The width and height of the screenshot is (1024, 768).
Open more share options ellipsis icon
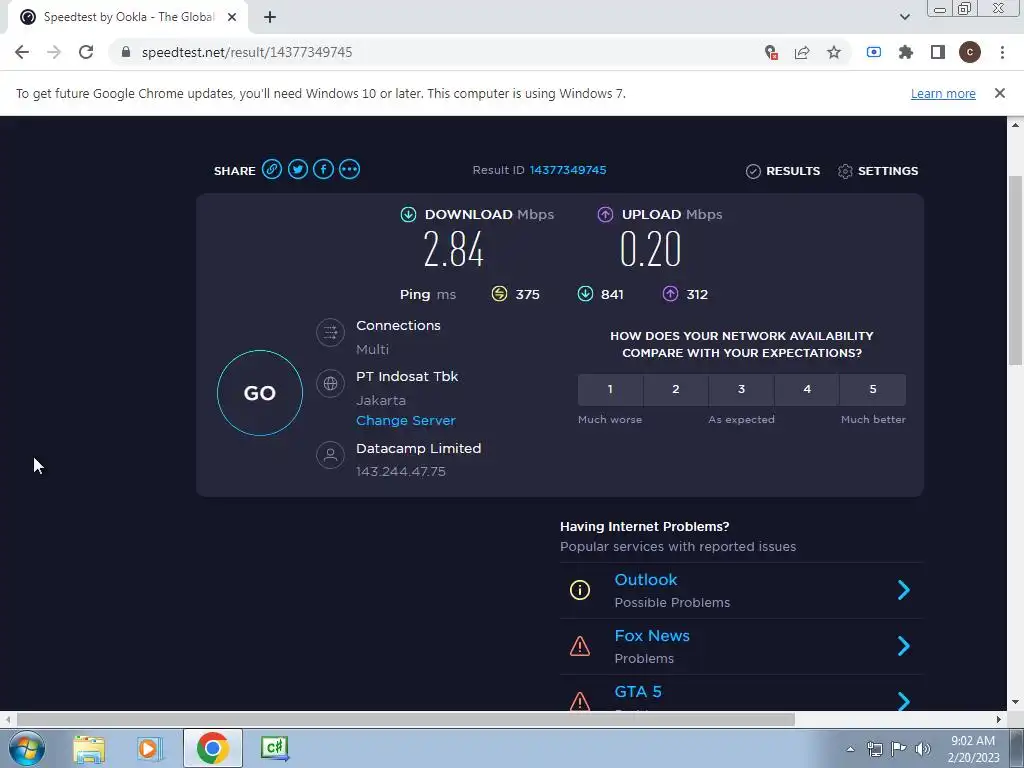point(349,170)
